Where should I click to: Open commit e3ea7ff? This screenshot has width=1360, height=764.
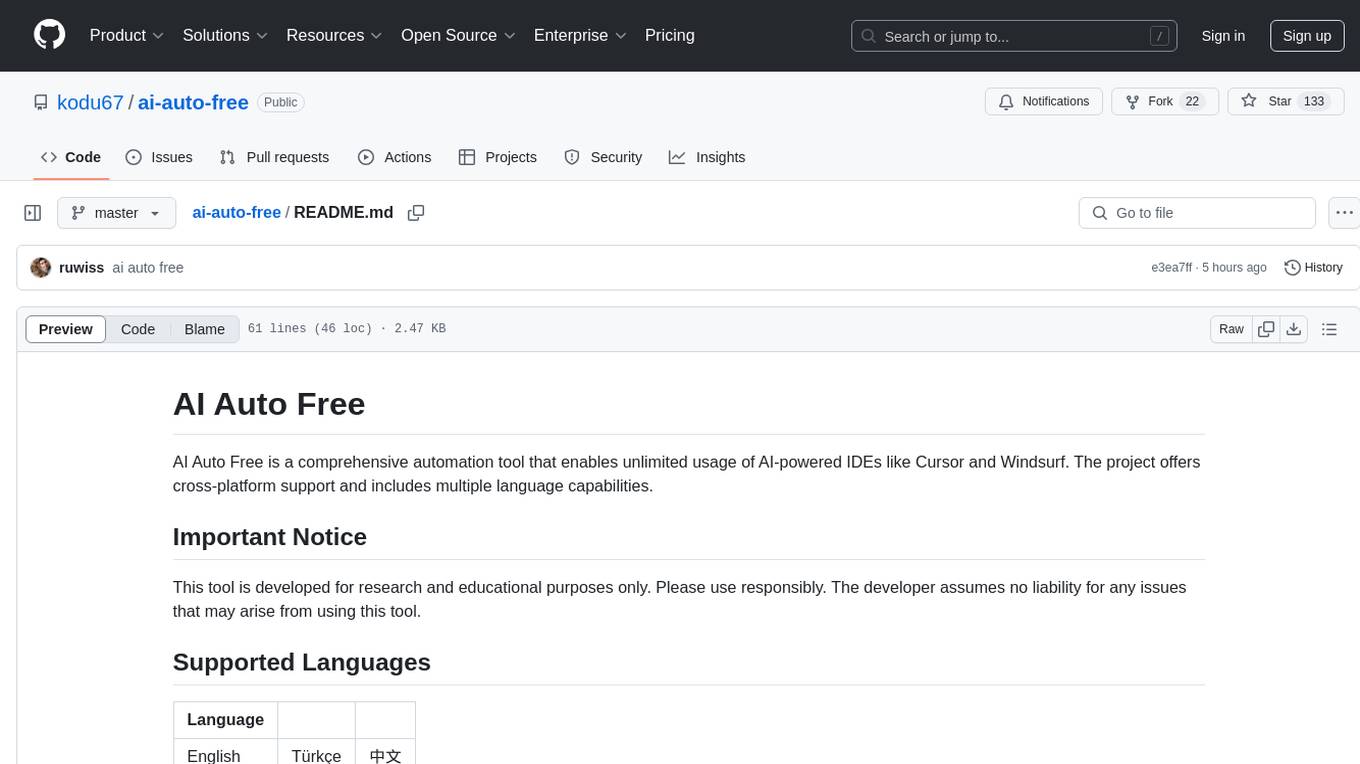(x=1171, y=268)
